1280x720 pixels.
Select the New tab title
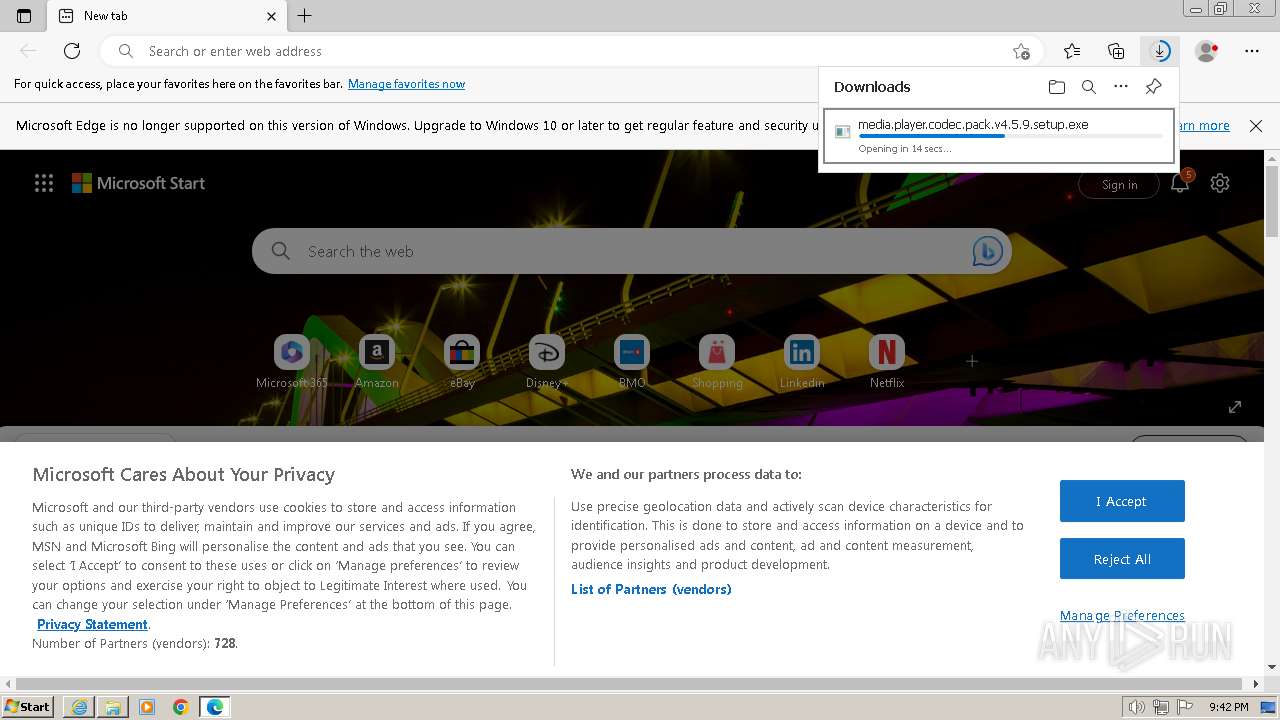pos(105,16)
